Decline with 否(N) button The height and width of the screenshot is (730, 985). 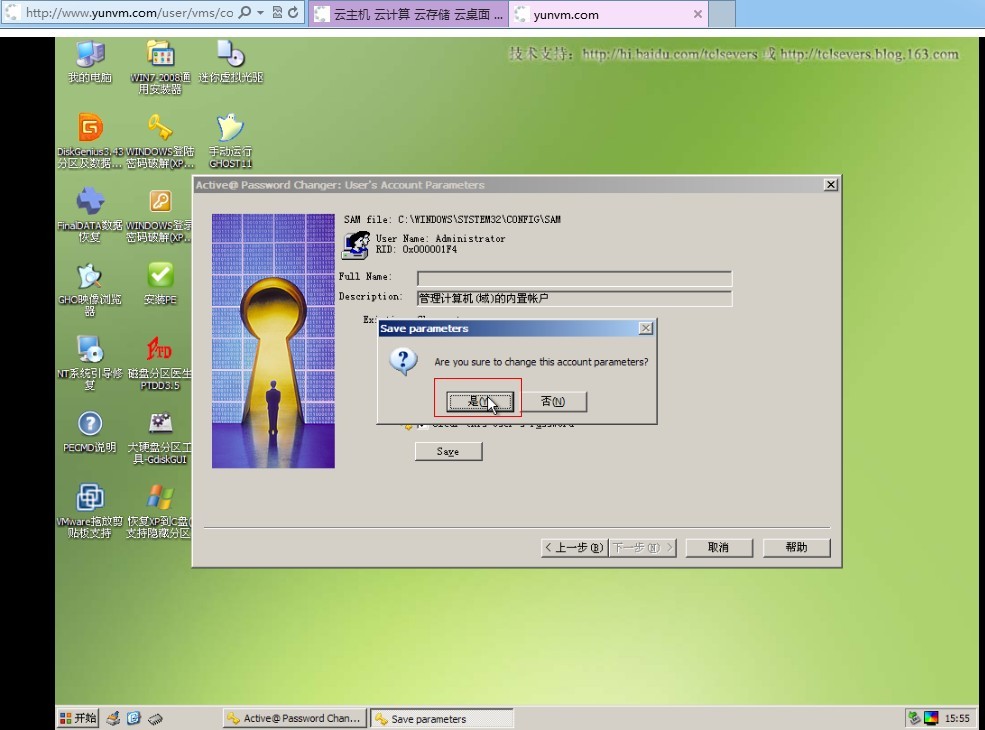tap(553, 401)
